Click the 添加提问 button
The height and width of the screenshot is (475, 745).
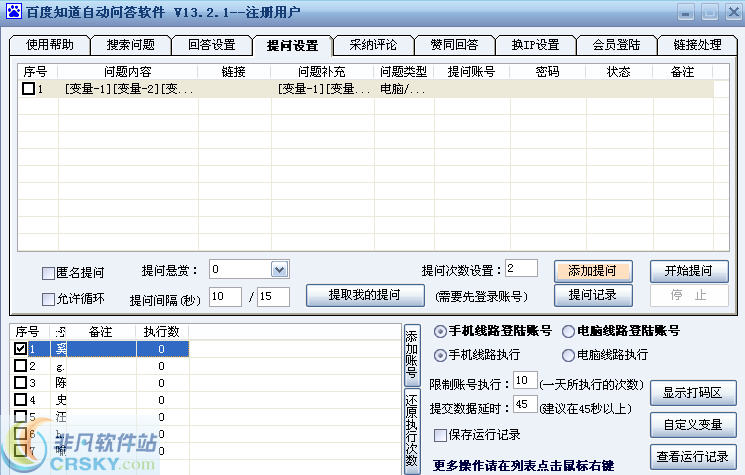coord(593,271)
